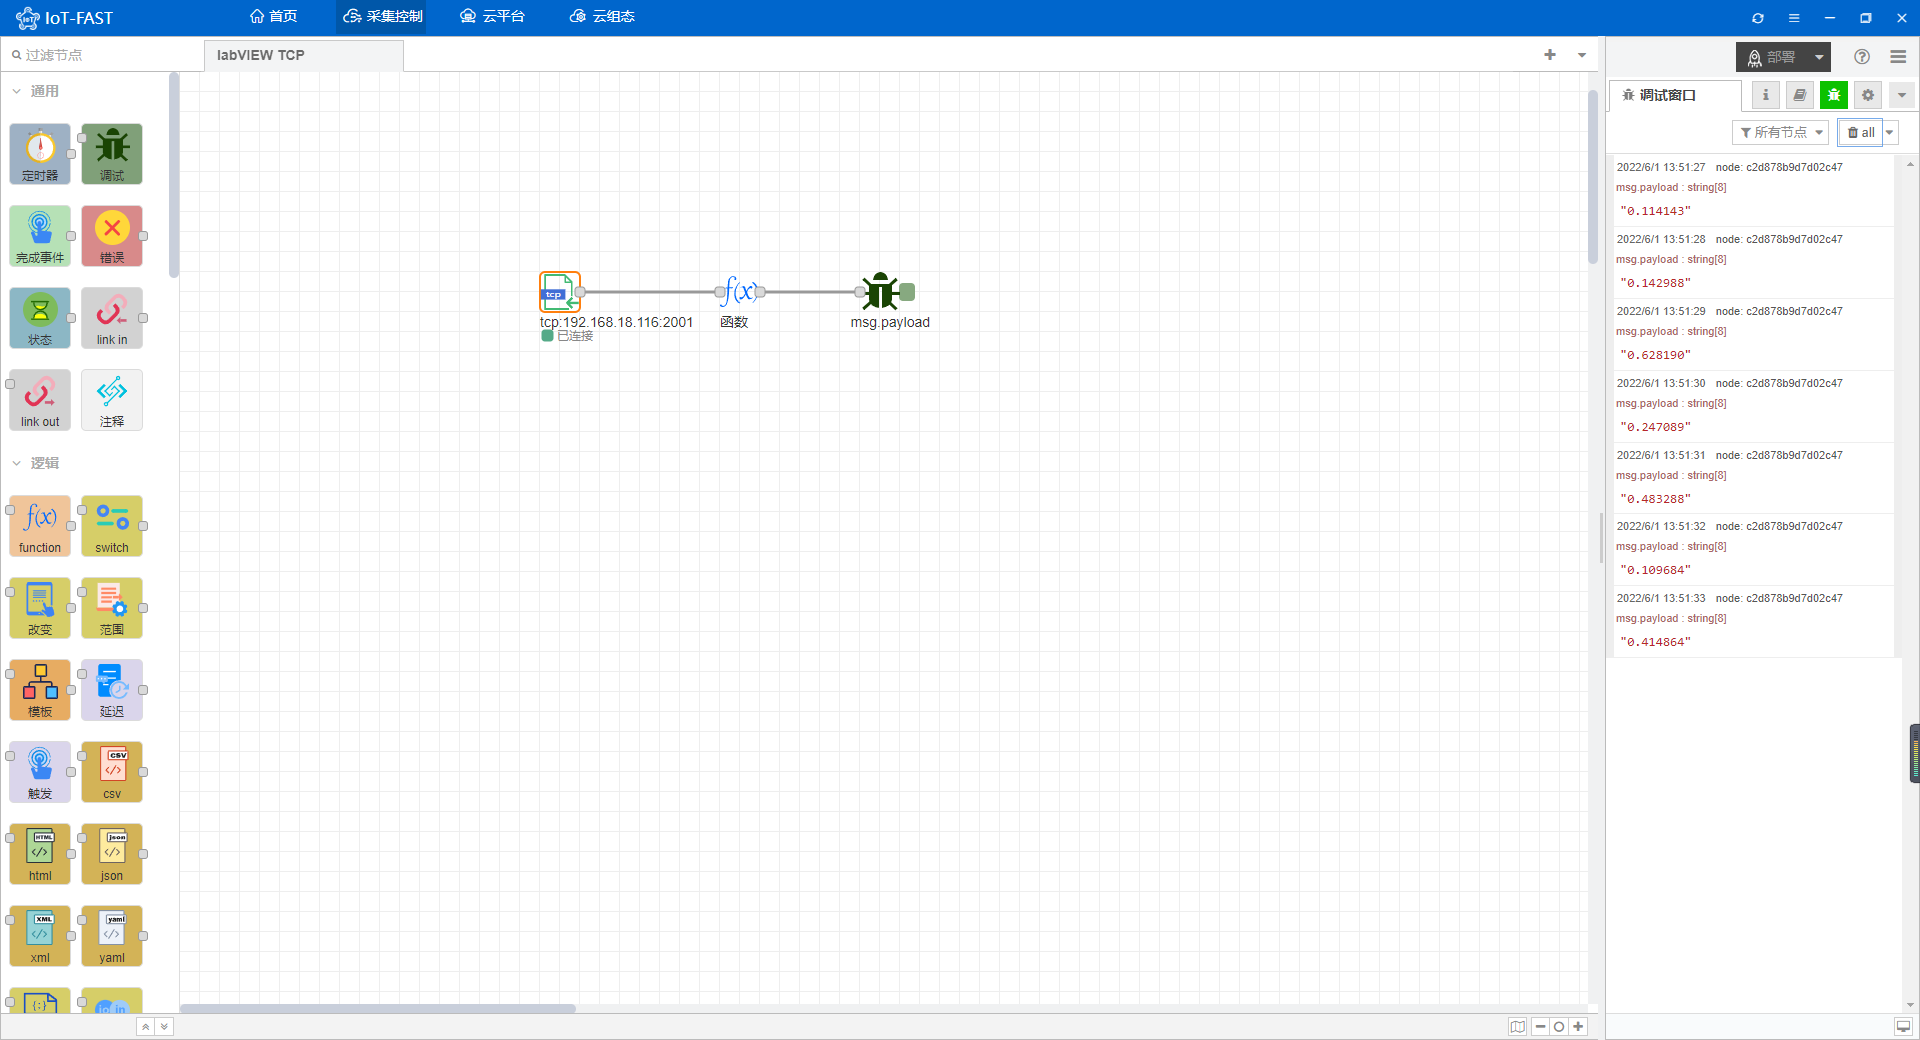Open the 云组态 menu
Screen dimensions: 1920x1040
pyautogui.click(x=602, y=16)
